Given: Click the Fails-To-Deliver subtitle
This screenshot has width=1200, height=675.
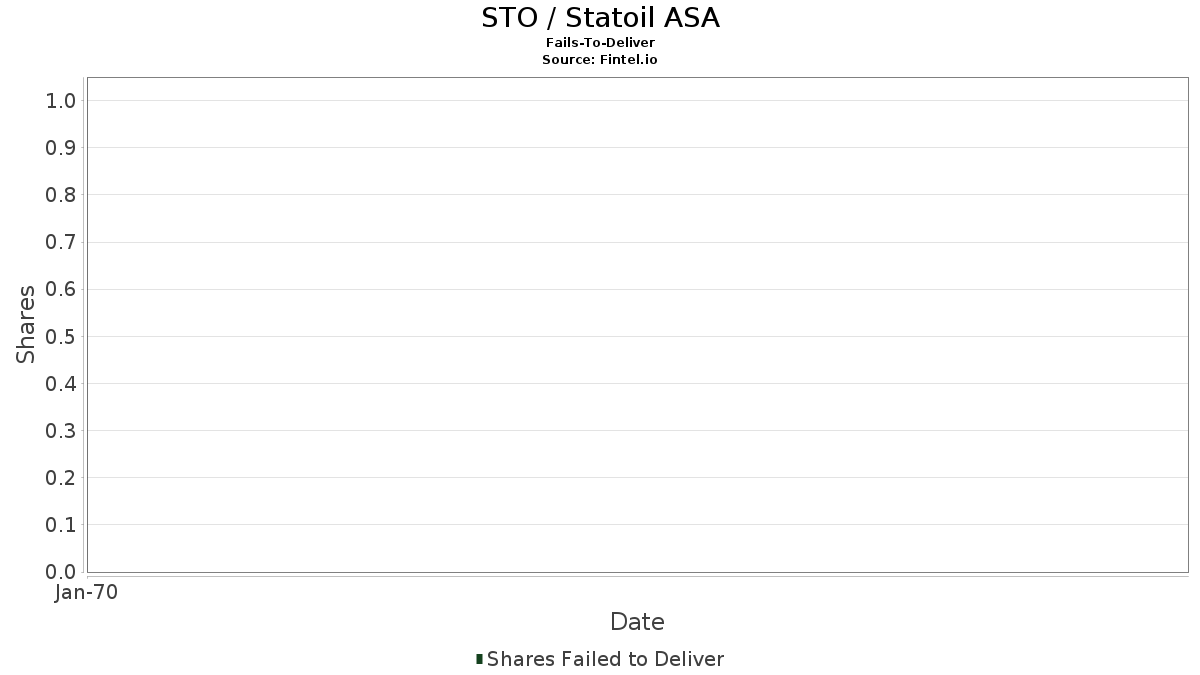Looking at the screenshot, I should click(600, 43).
